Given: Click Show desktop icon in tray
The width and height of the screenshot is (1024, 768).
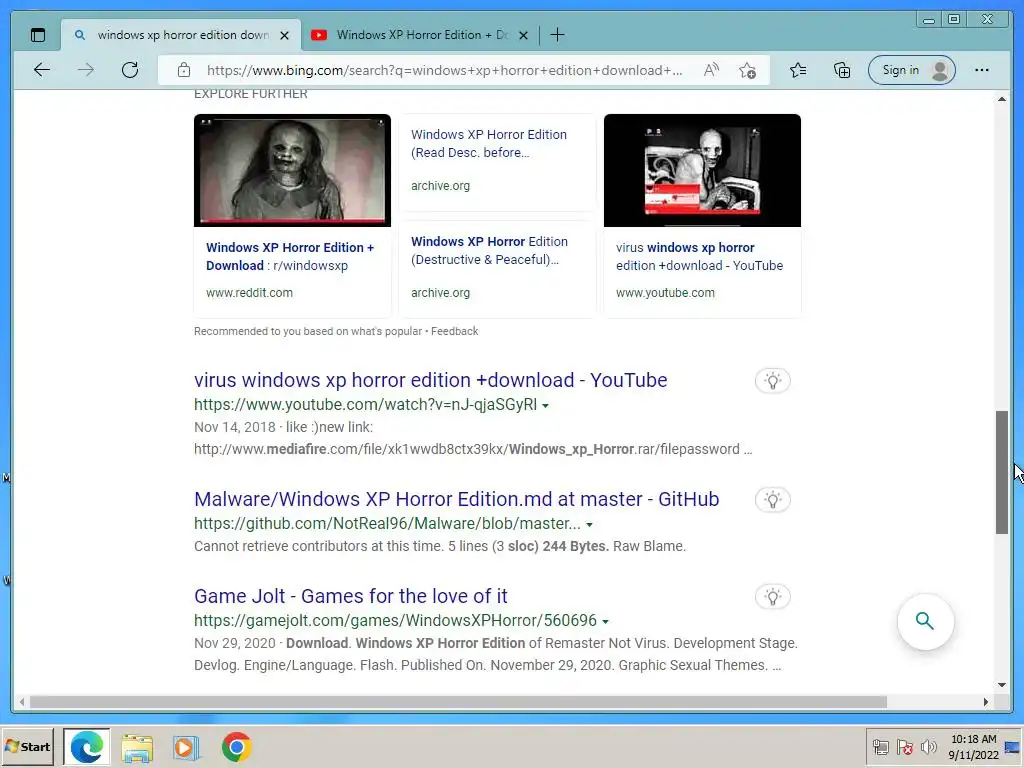Looking at the screenshot, I should tap(1013, 747).
